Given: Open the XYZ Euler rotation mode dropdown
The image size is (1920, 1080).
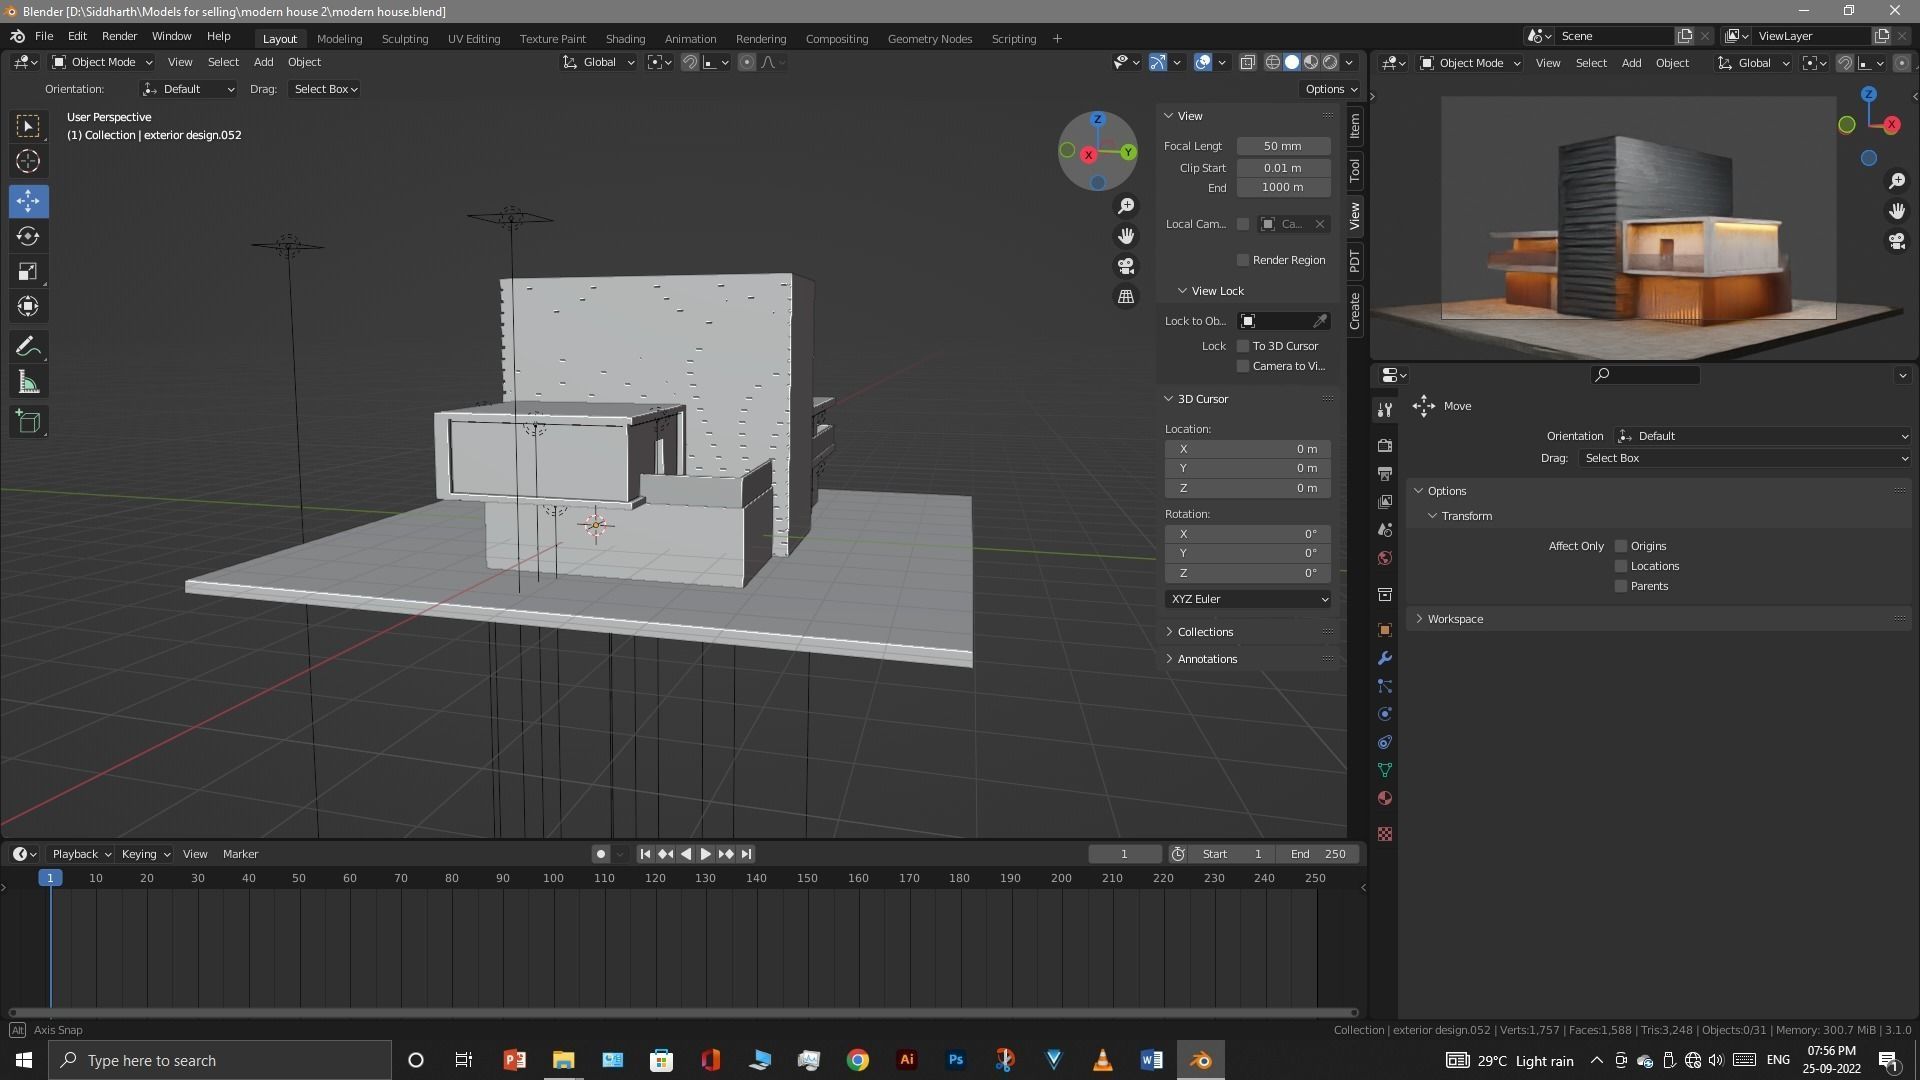Looking at the screenshot, I should click(1248, 599).
